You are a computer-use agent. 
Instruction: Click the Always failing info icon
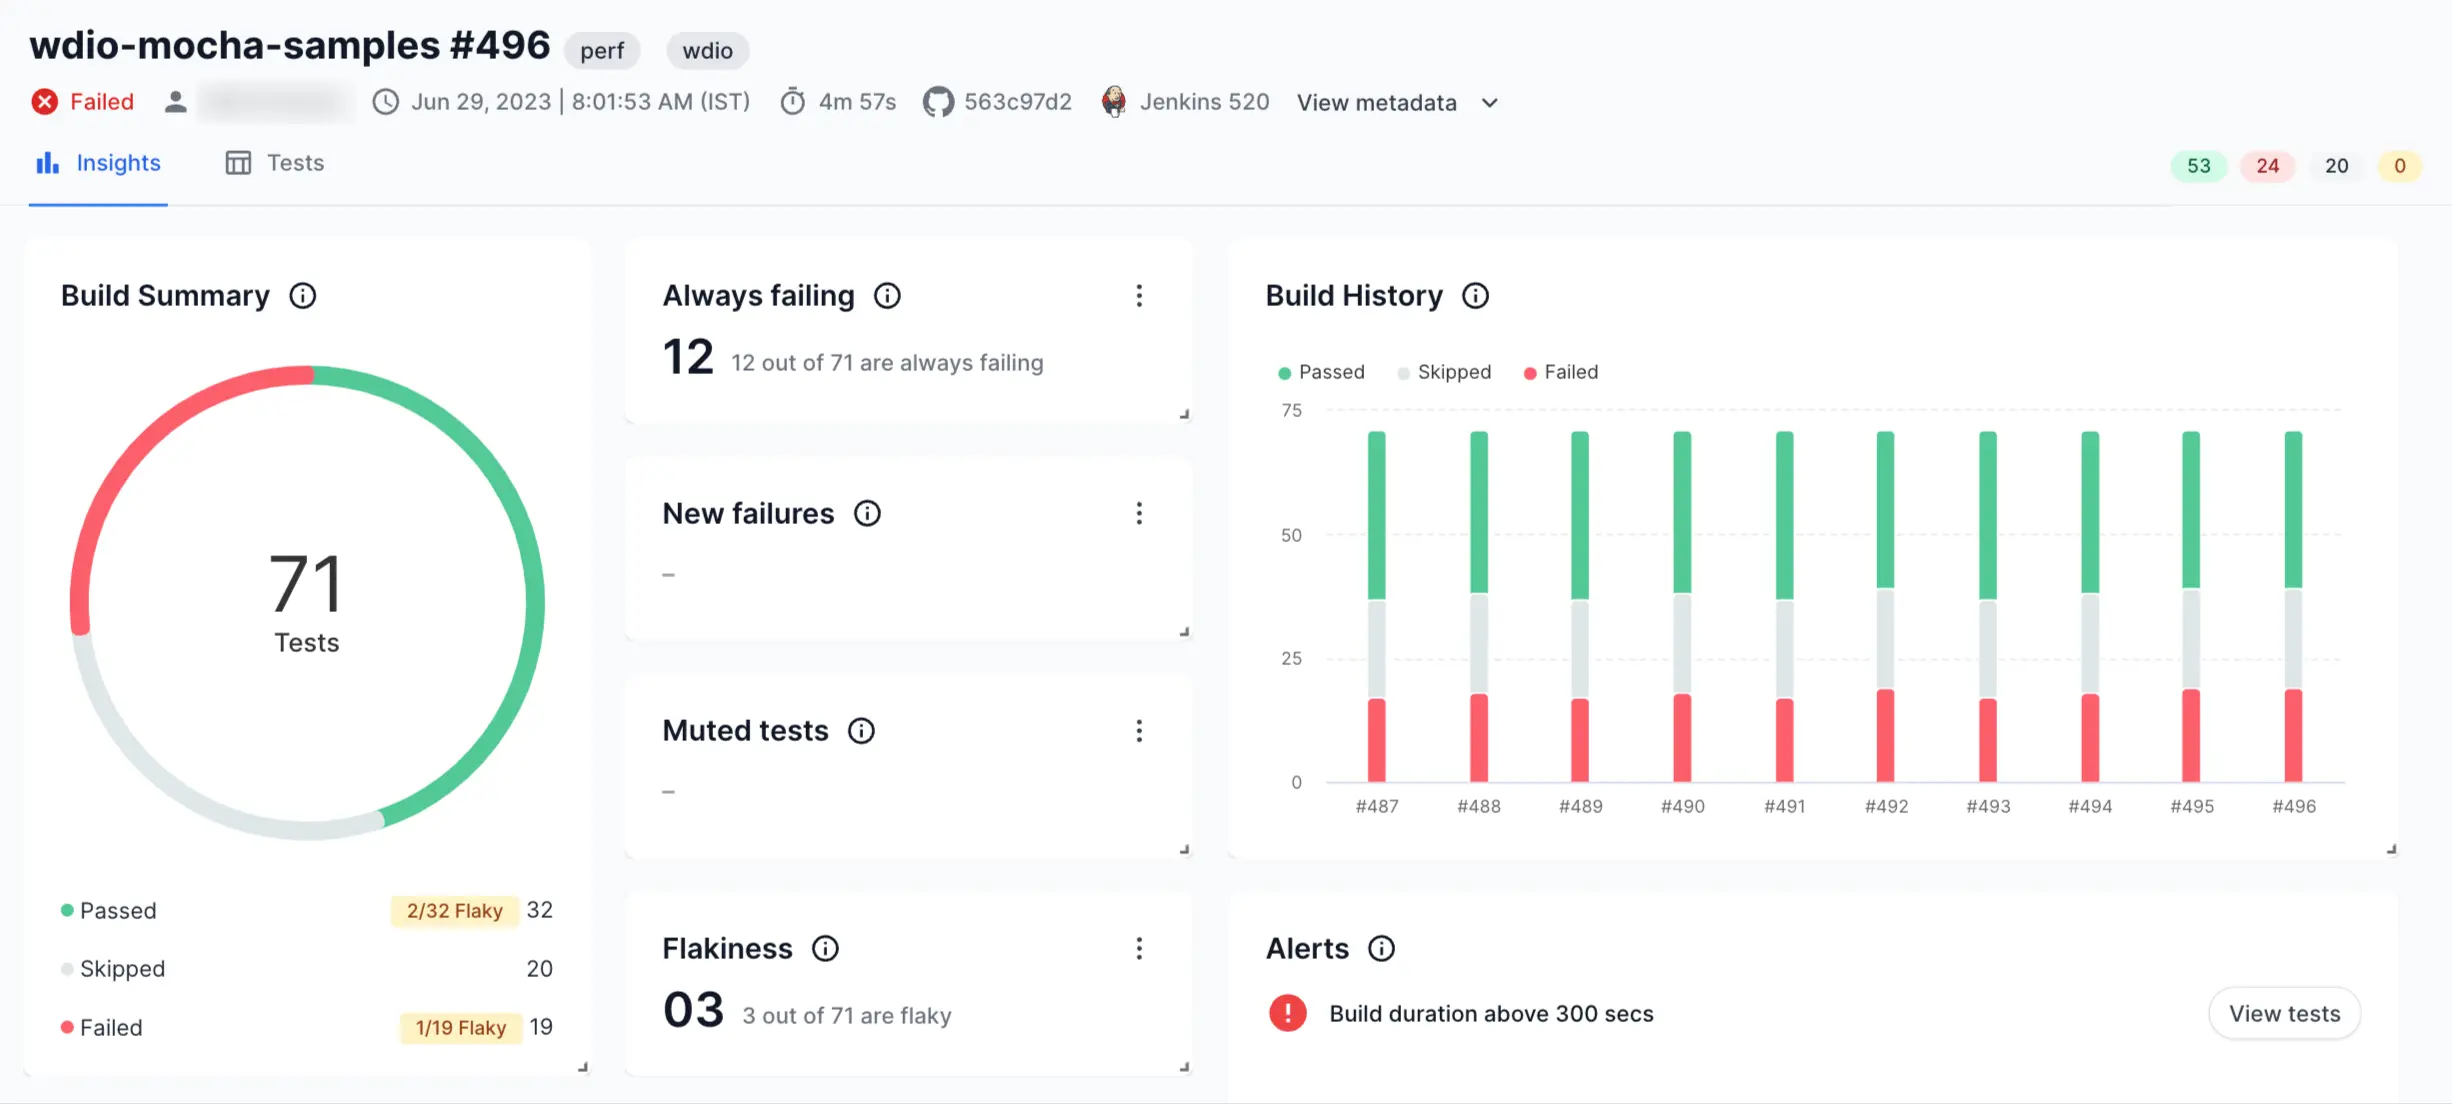pos(887,296)
